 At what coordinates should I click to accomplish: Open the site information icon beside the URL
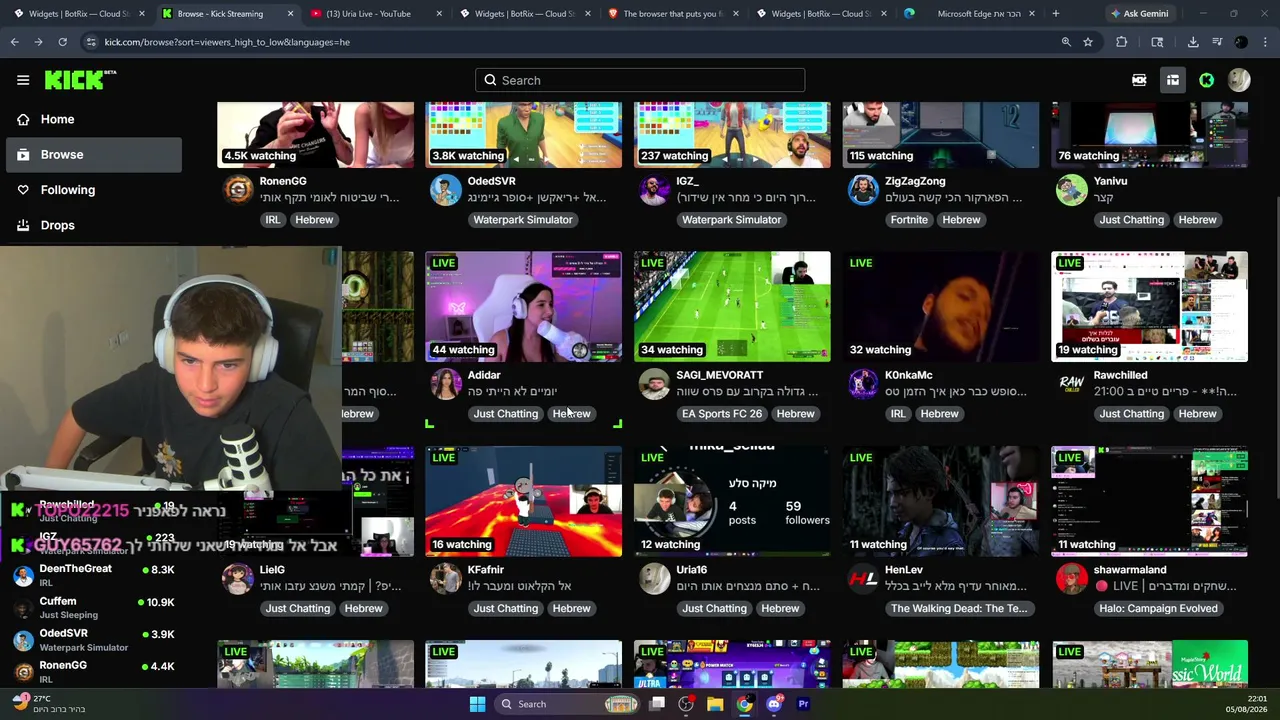tap(91, 42)
